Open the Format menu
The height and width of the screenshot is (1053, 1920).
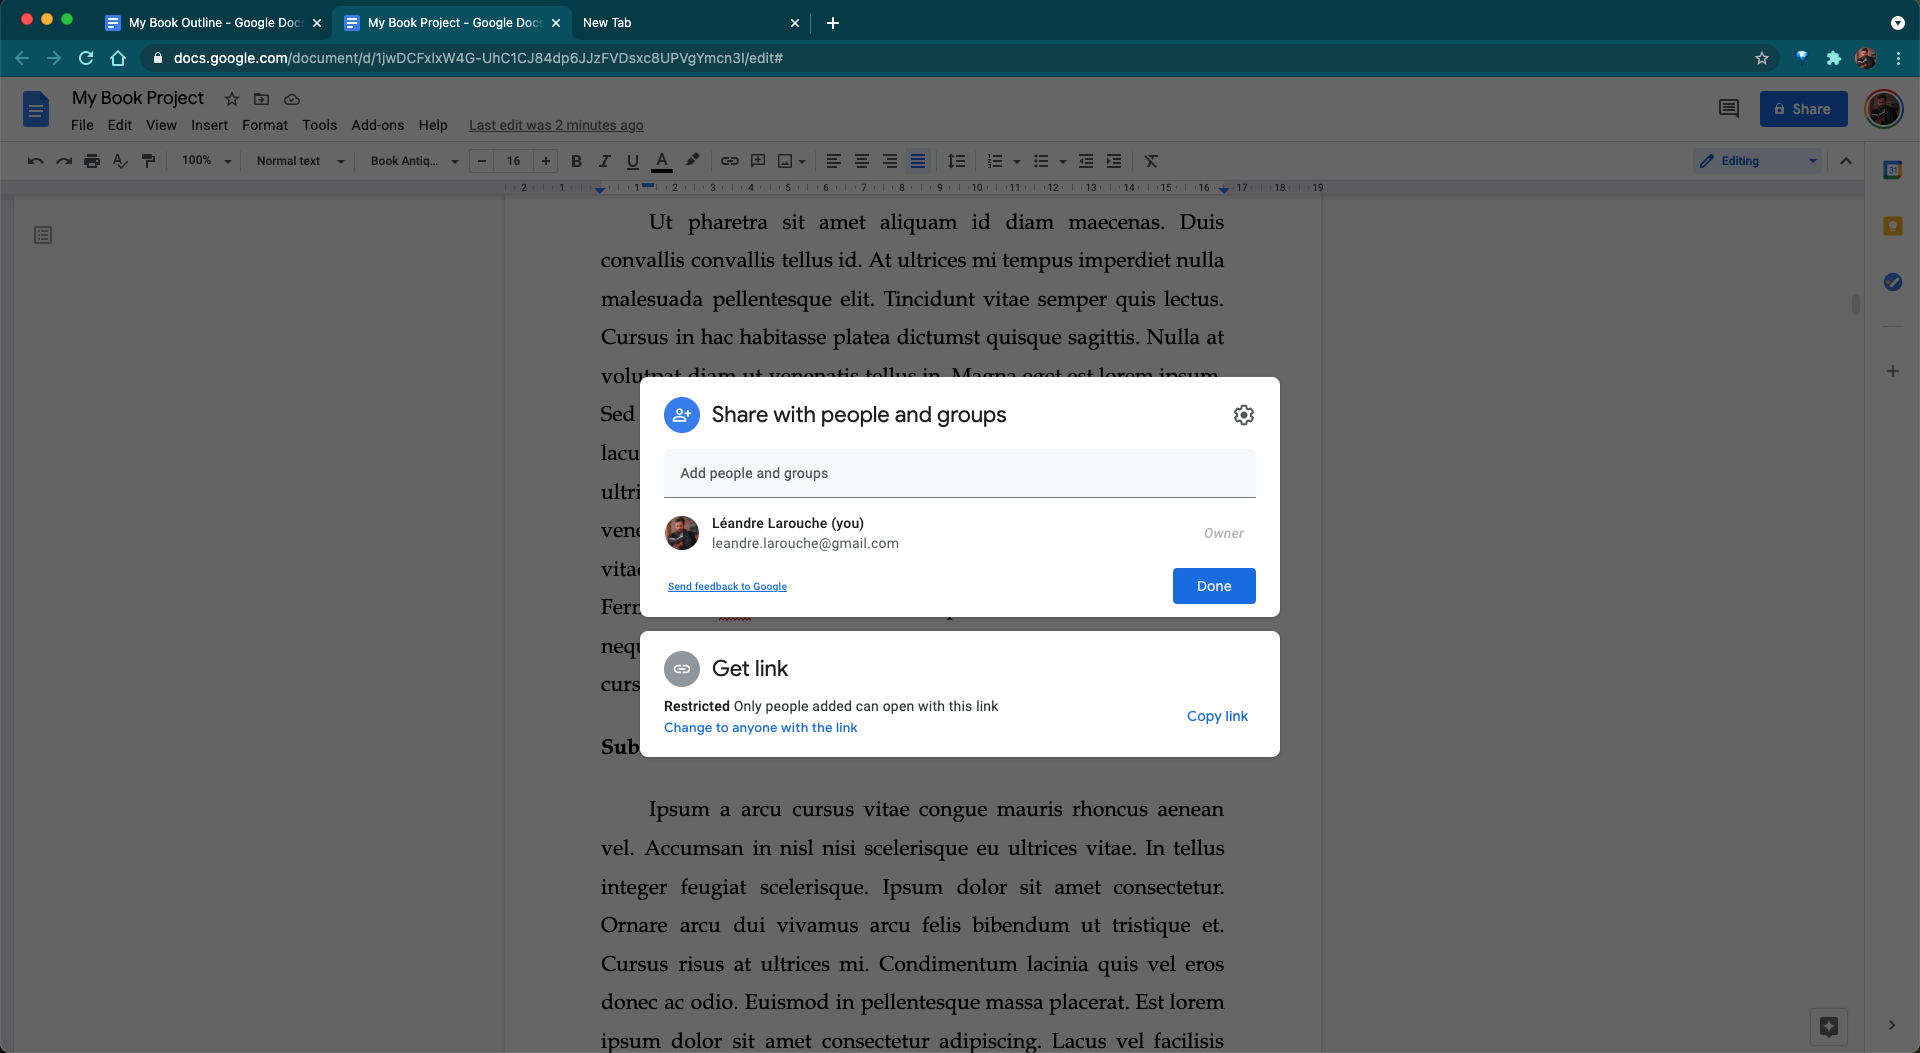tap(264, 125)
